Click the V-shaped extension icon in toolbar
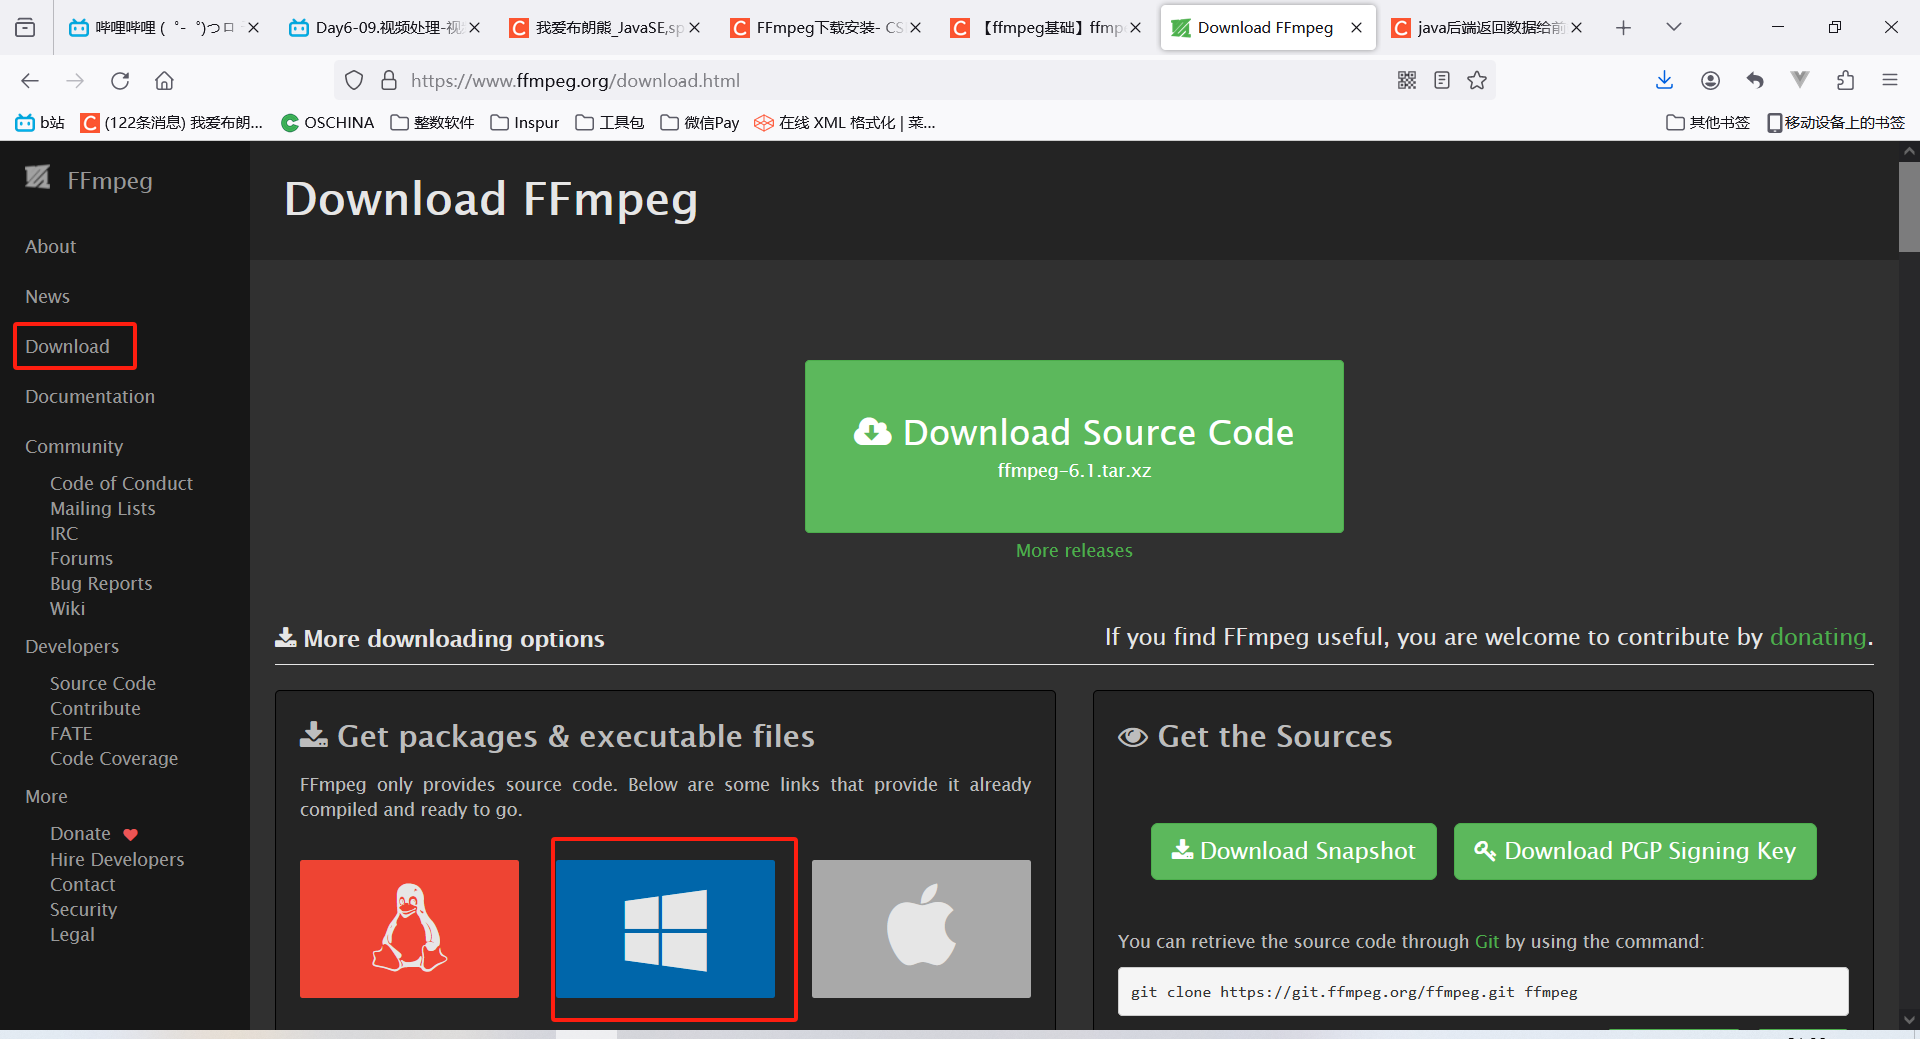 (x=1800, y=80)
